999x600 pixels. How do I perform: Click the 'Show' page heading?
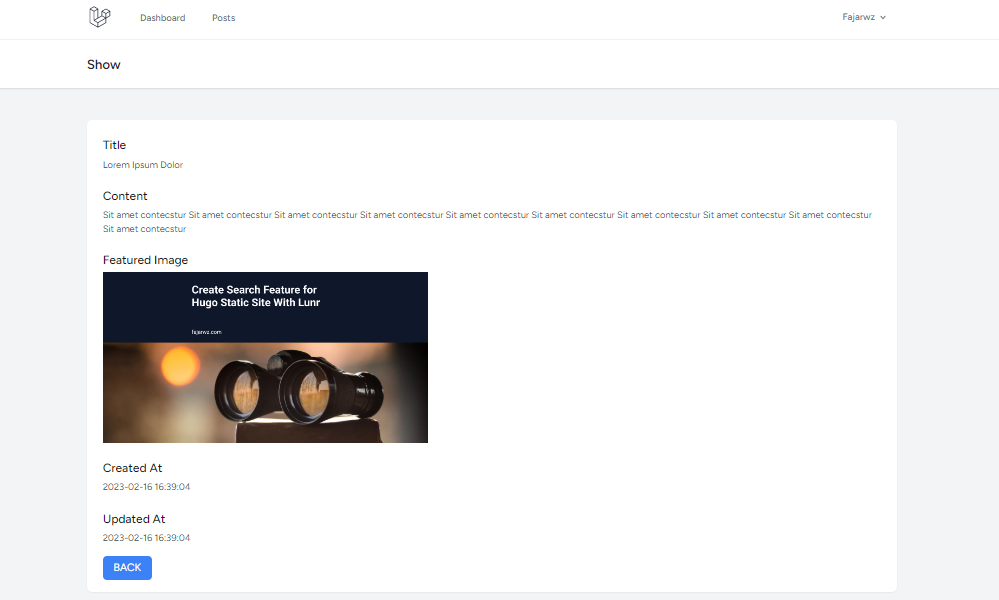click(x=104, y=65)
